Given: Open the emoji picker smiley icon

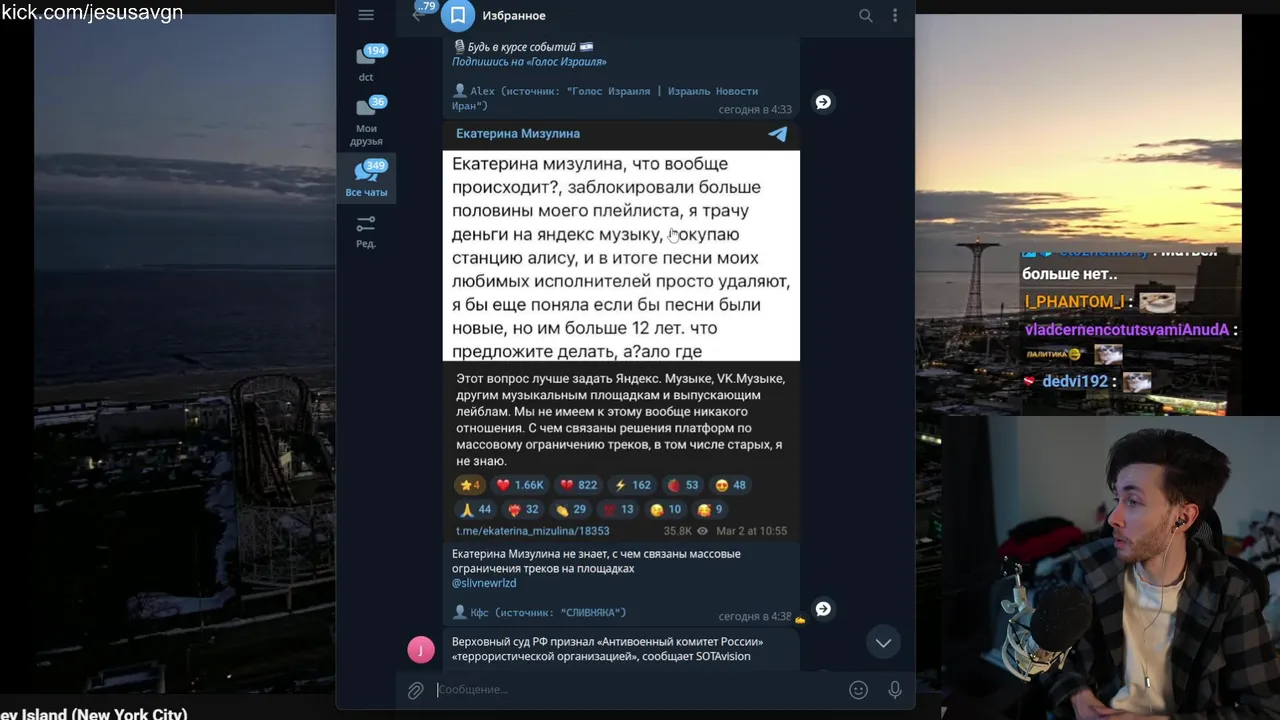Looking at the screenshot, I should pos(858,689).
